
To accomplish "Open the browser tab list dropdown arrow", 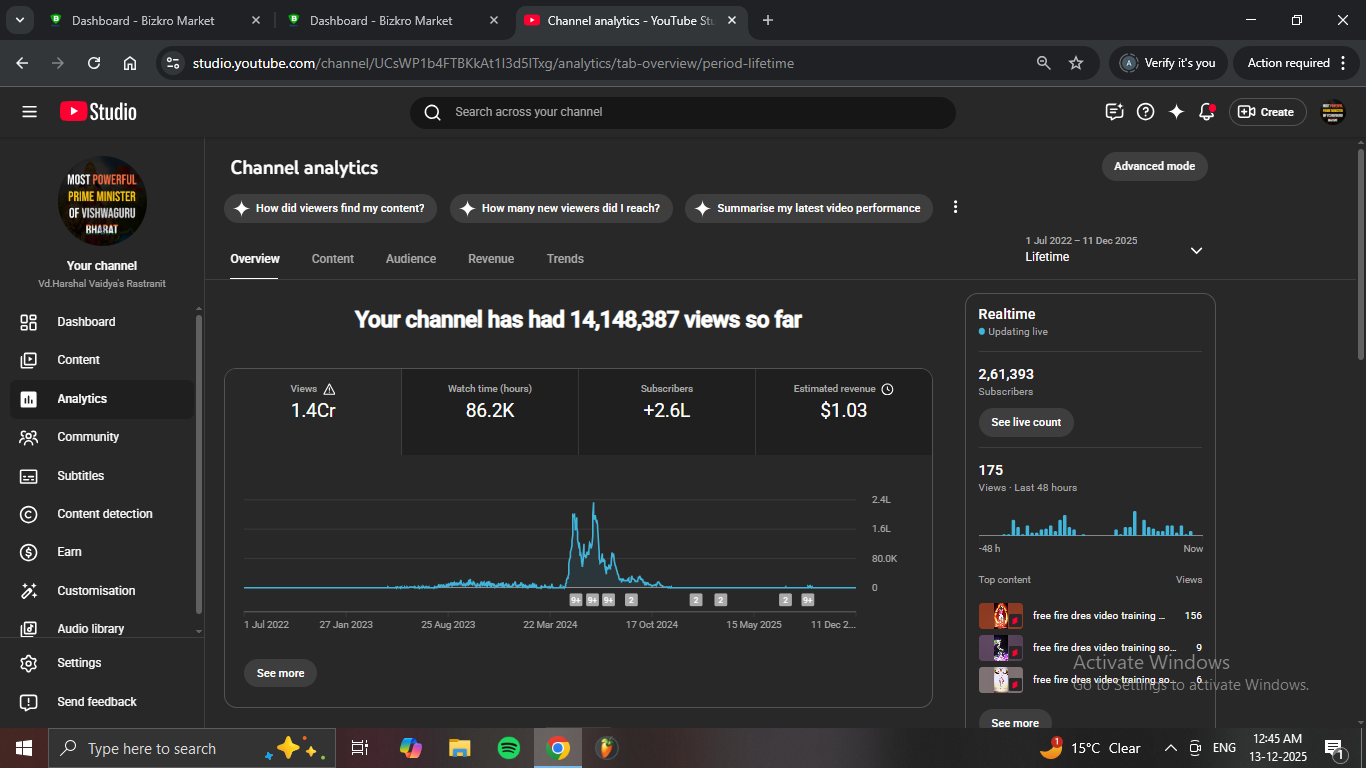I will click(19, 20).
